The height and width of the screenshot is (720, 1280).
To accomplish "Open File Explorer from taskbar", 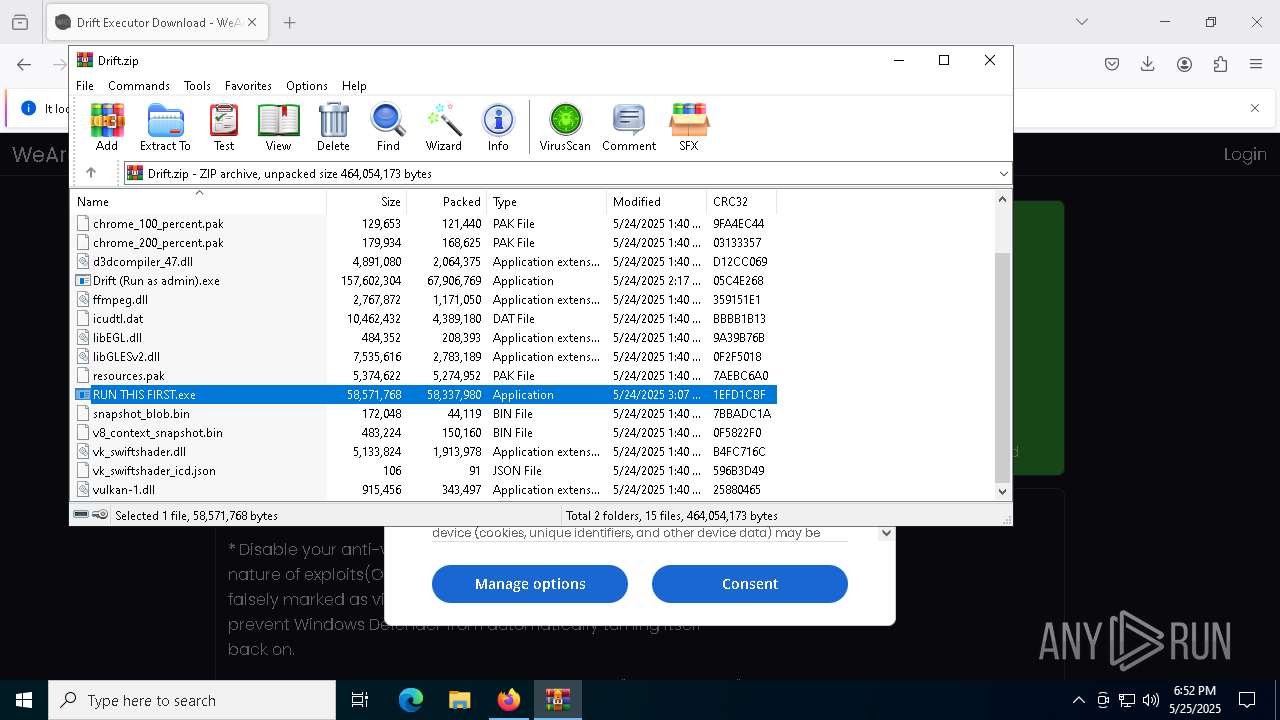I will (x=460, y=700).
